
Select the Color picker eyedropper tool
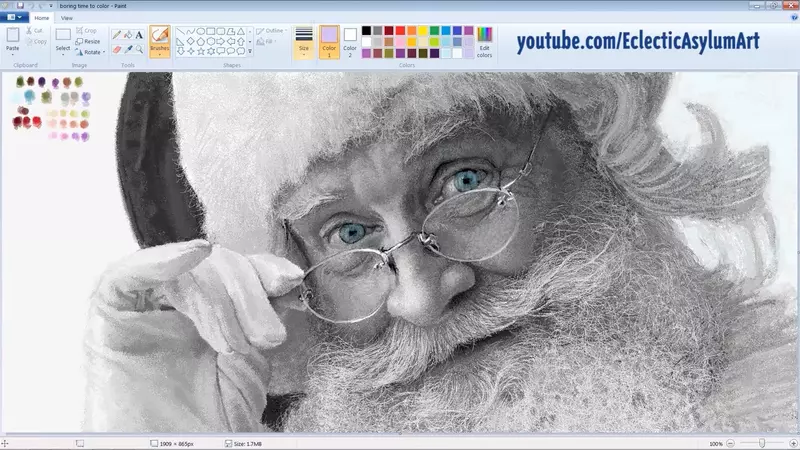[x=128, y=48]
